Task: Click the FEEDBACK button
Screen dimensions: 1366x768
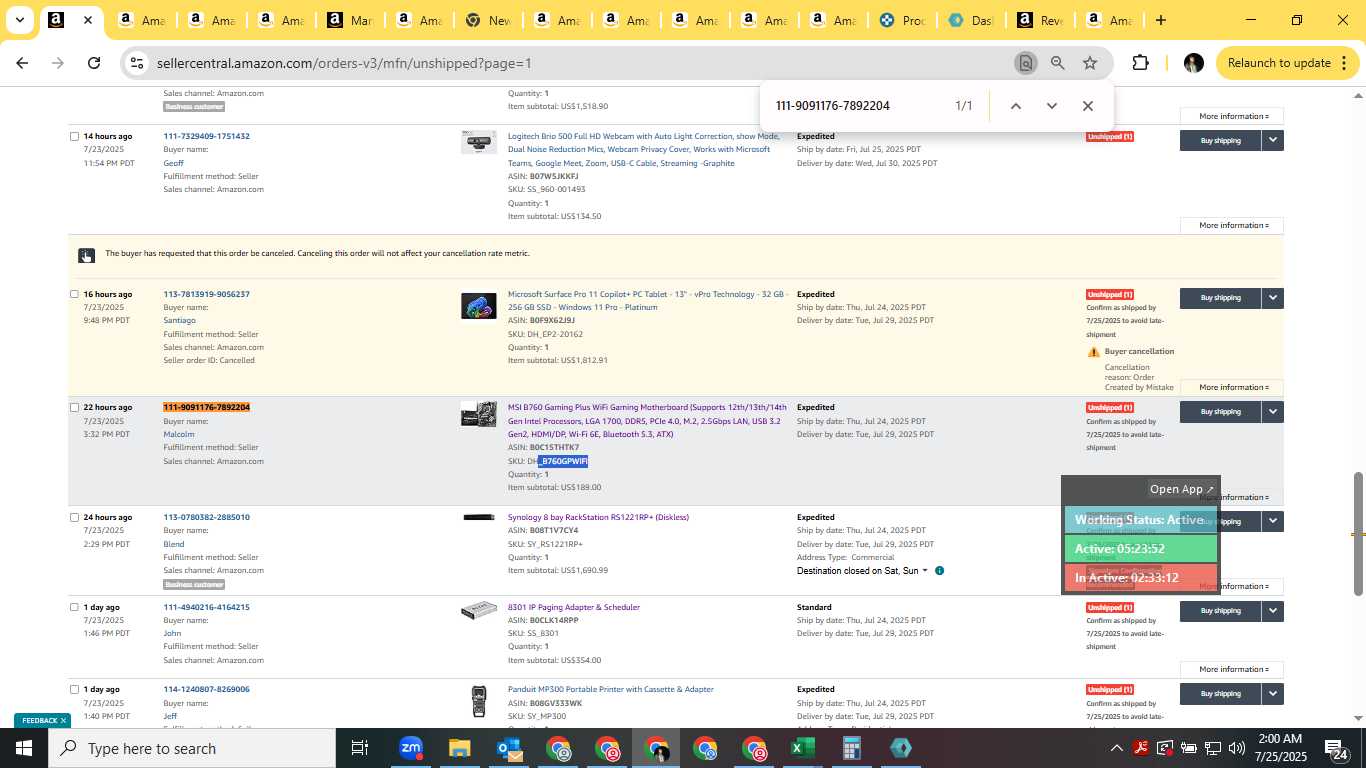Action: tap(42, 720)
